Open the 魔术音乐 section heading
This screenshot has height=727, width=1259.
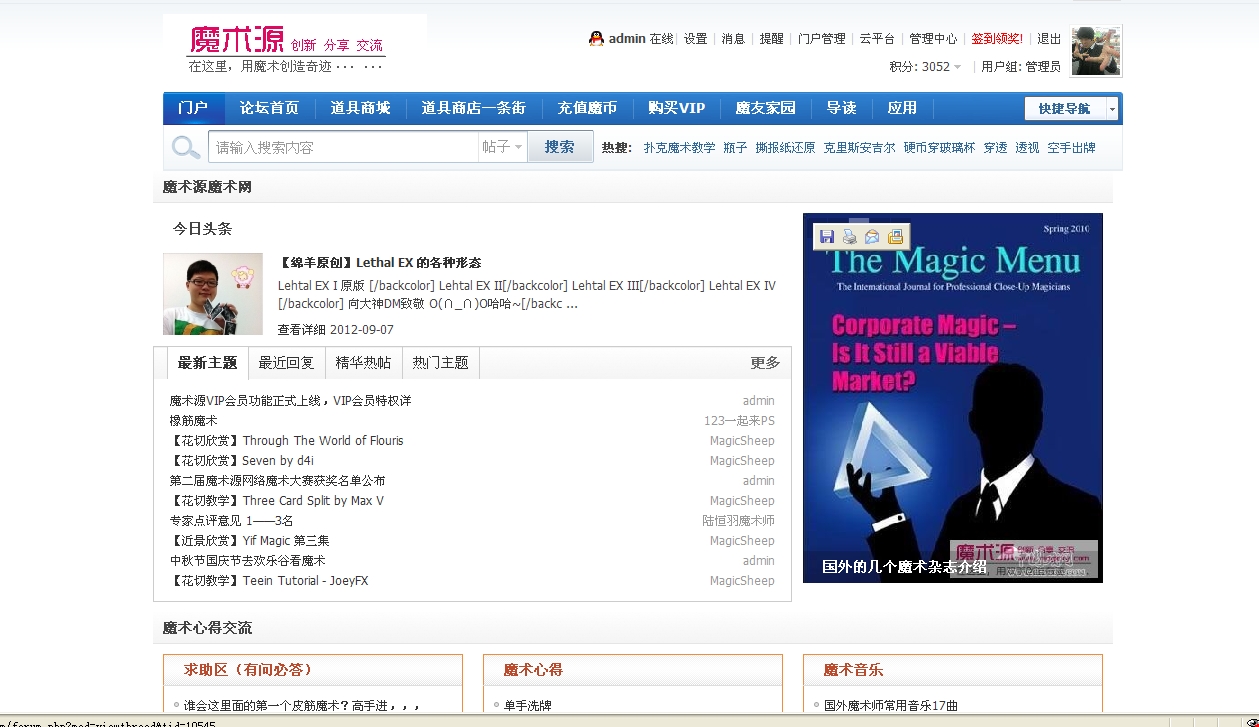(853, 670)
